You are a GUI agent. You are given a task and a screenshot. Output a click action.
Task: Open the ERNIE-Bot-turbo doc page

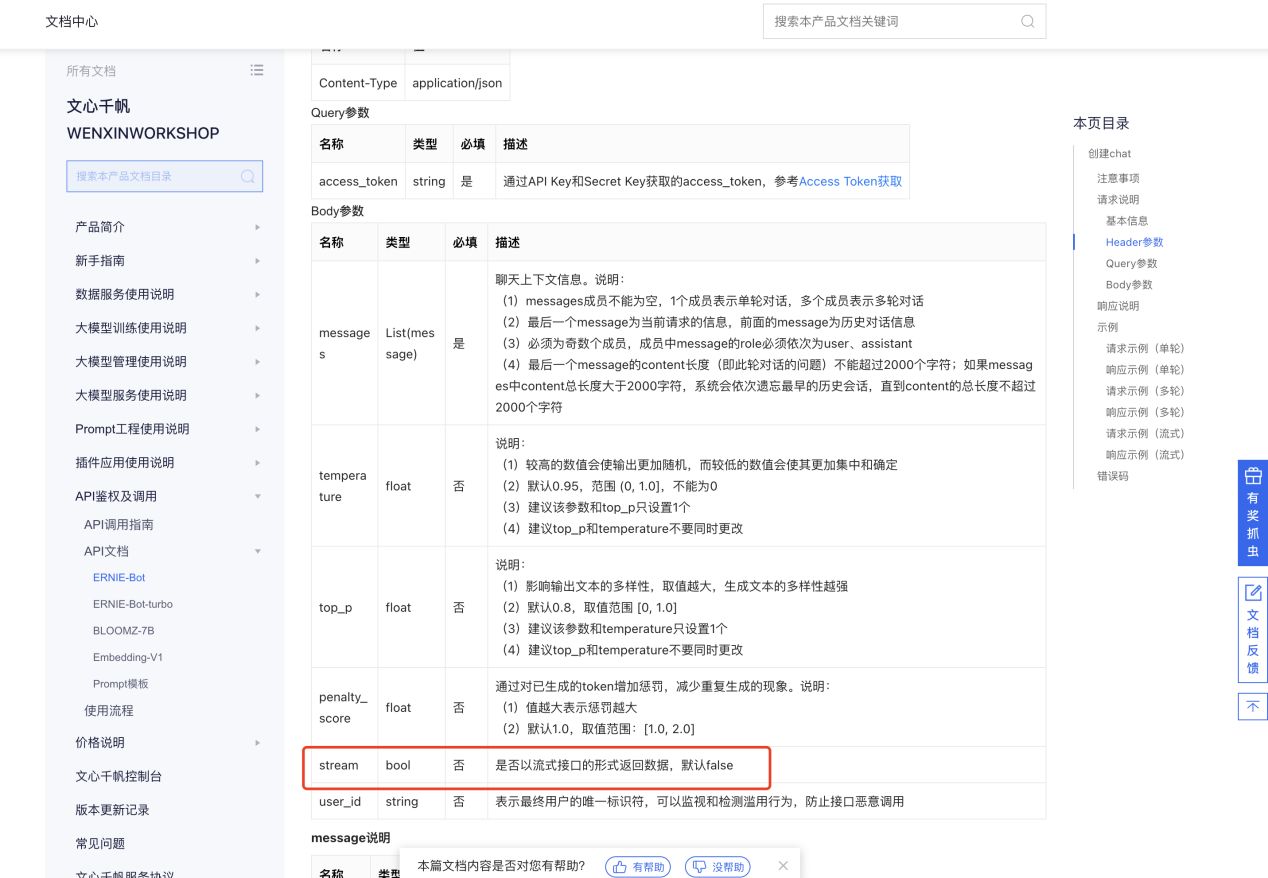pyautogui.click(x=132, y=604)
